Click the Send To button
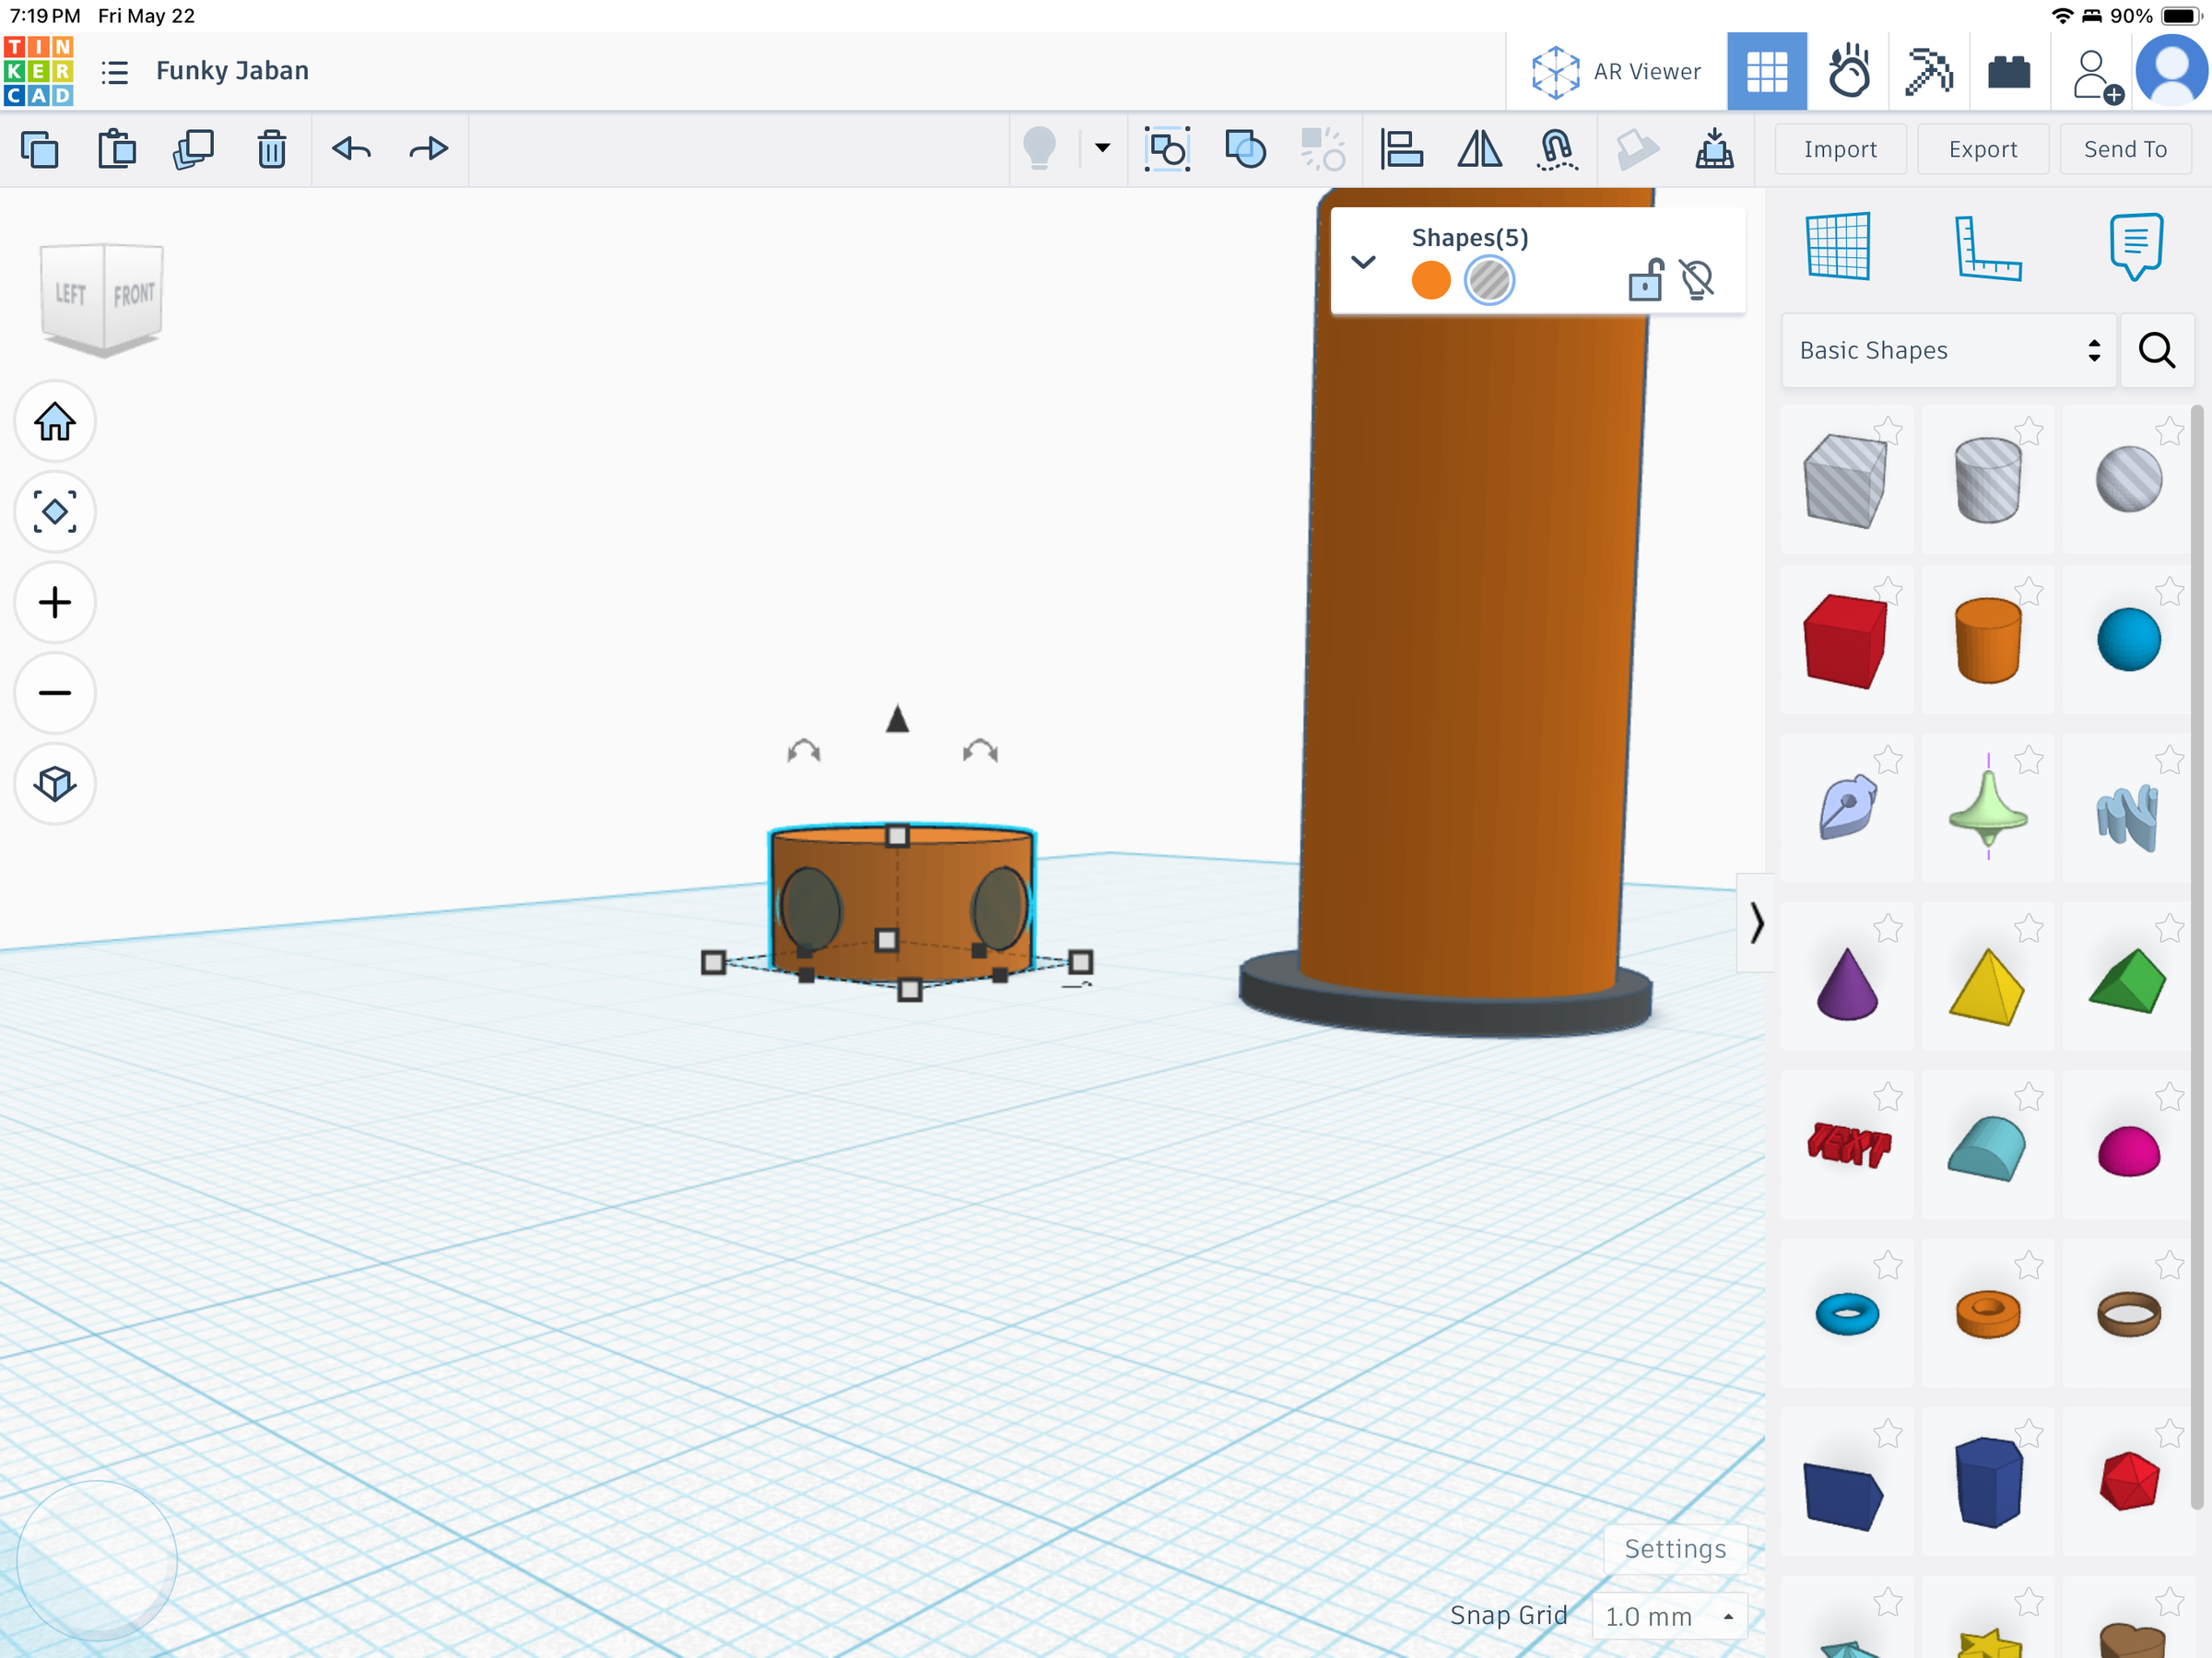This screenshot has height=1658, width=2212. point(2125,149)
